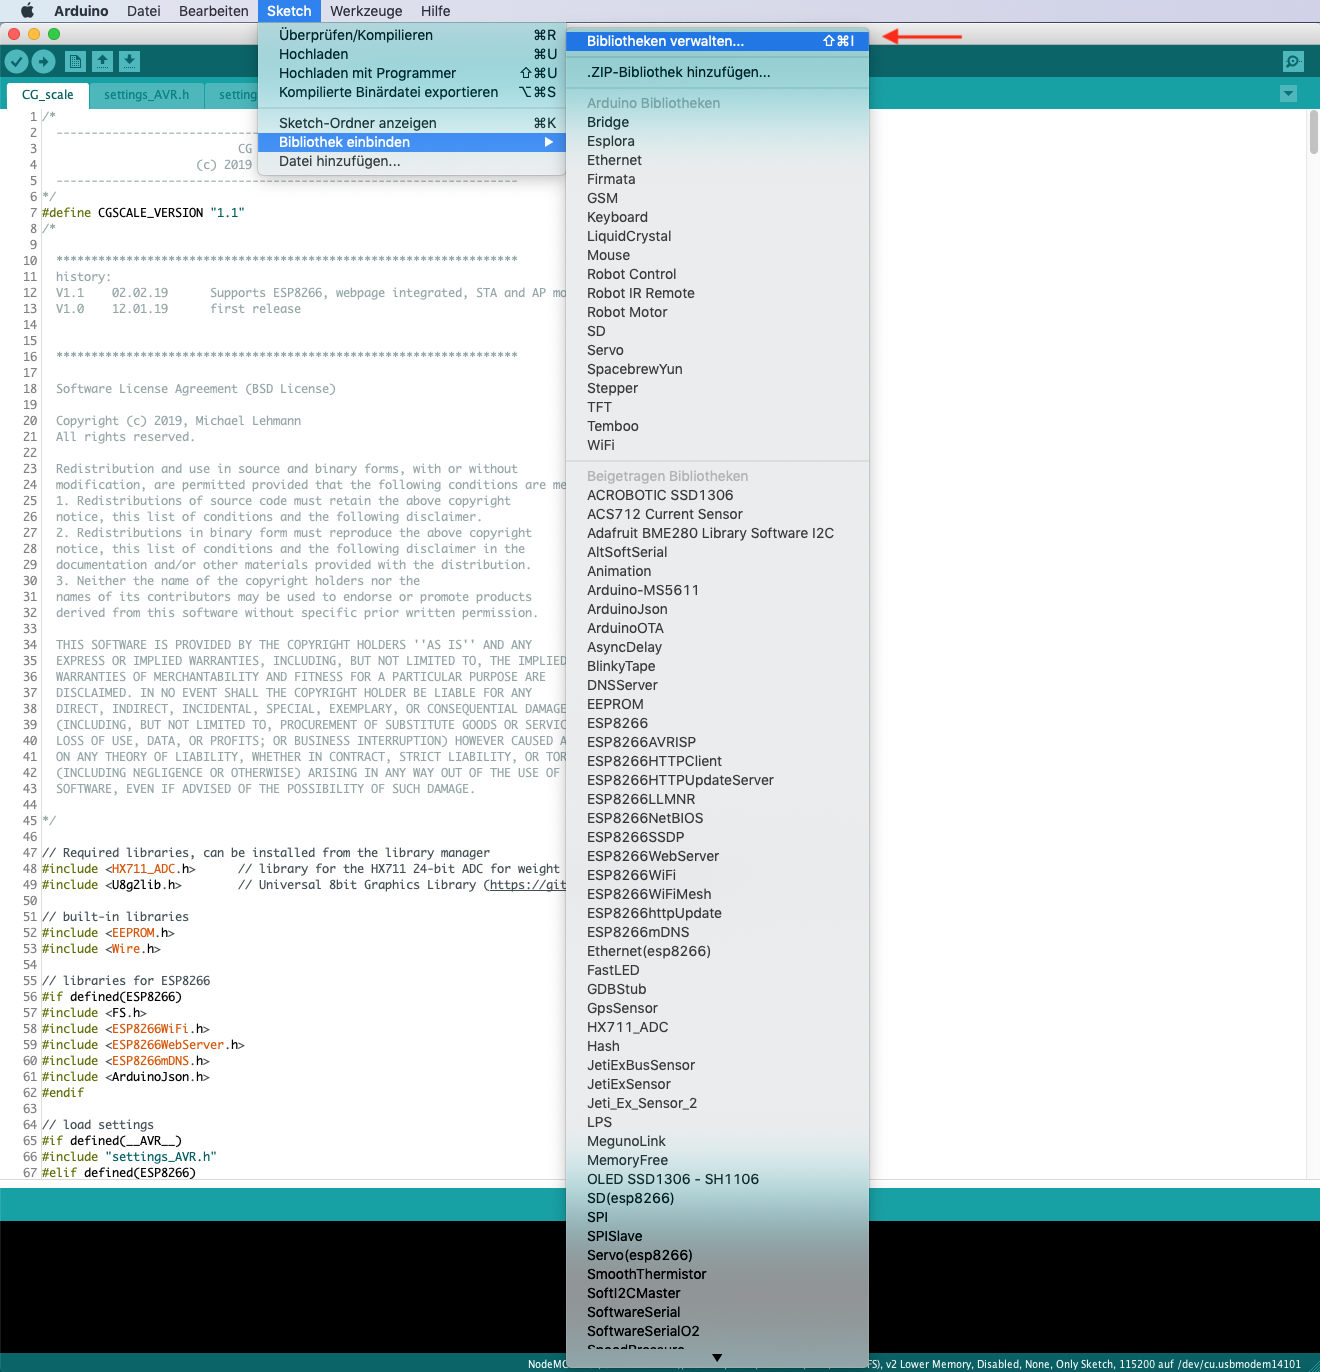The width and height of the screenshot is (1320, 1372).
Task: Choose Hochladen mit Programmer
Action: pyautogui.click(x=412, y=73)
